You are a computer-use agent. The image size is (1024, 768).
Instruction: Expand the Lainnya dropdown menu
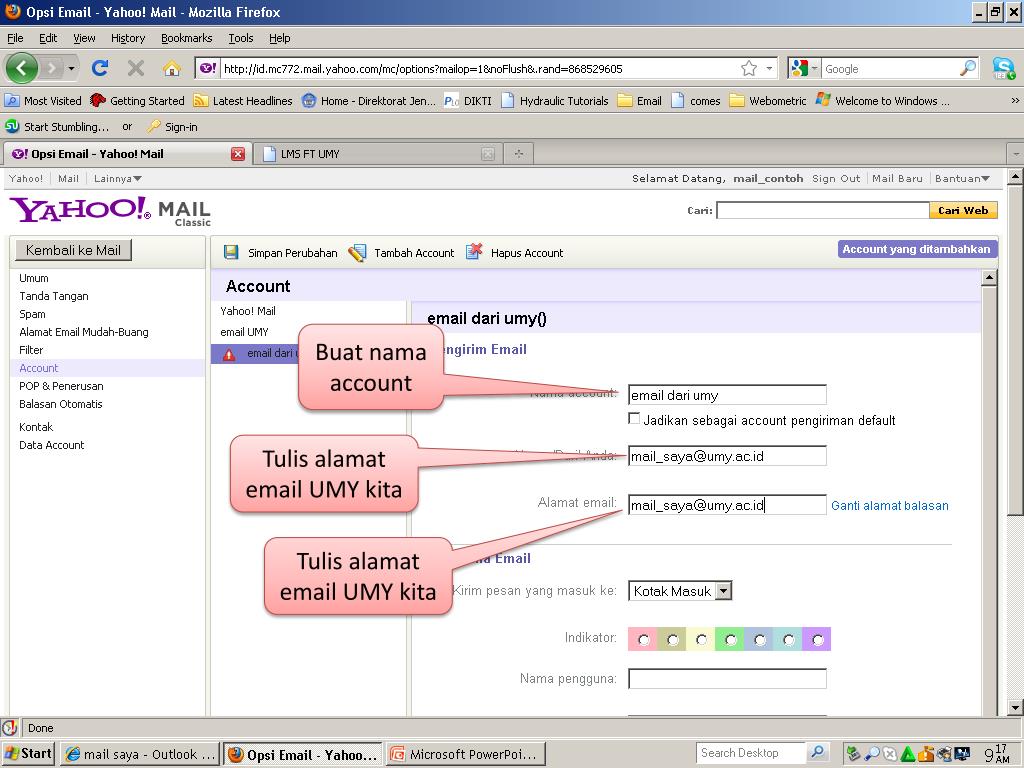pyautogui.click(x=118, y=178)
